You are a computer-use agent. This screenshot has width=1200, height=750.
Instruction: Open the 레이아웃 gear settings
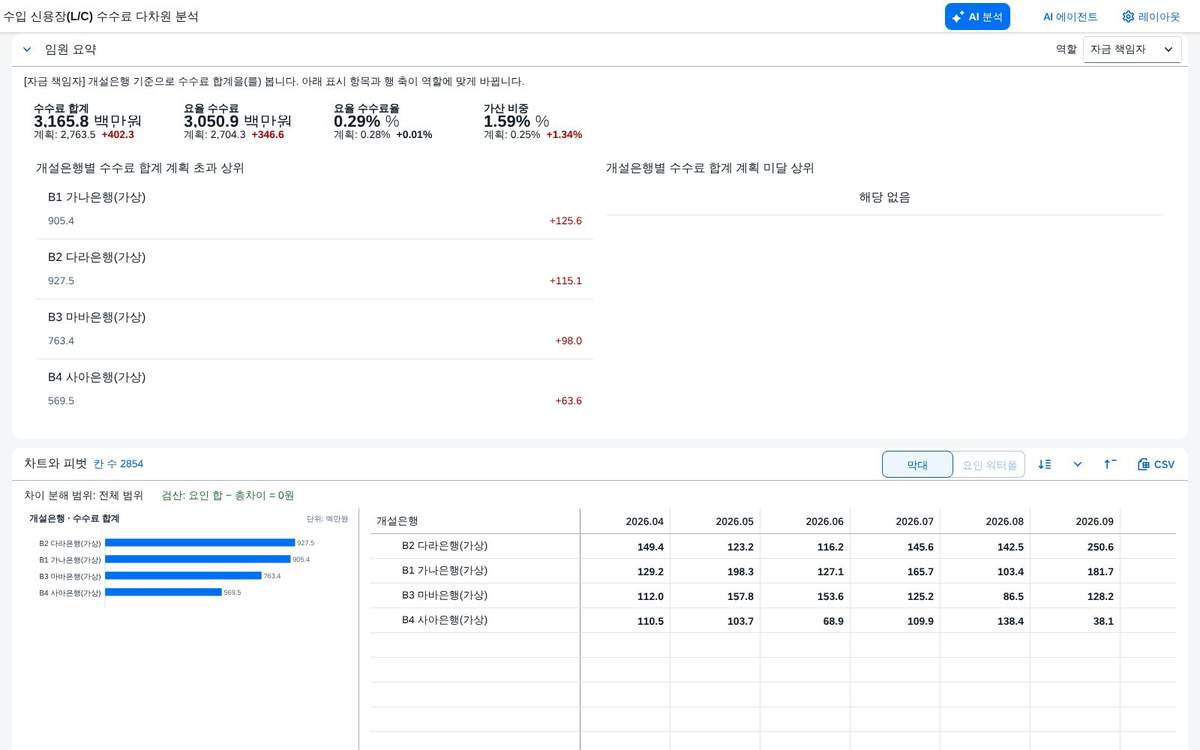[1151, 16]
